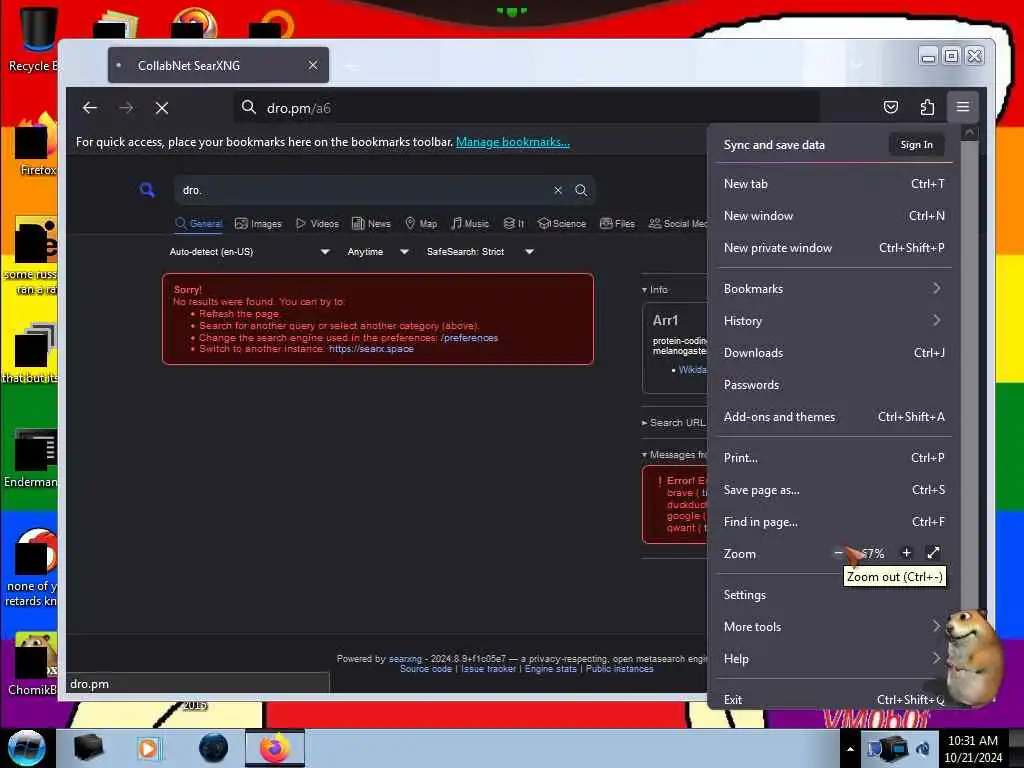Open the https://searx.space link
The image size is (1024, 768).
click(x=371, y=349)
